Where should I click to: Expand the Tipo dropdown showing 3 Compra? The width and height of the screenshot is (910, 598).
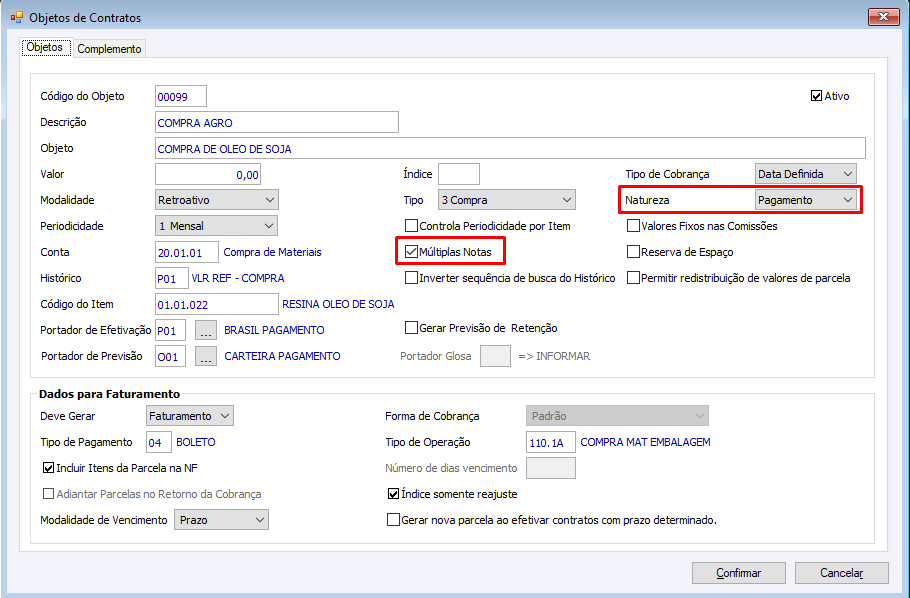(x=507, y=200)
